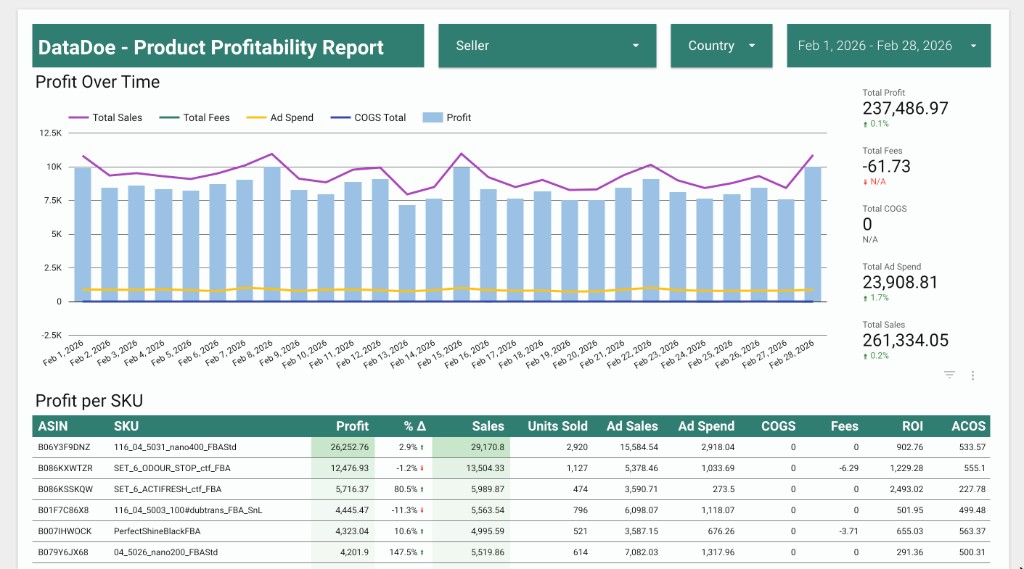
Task: Sort table by ACOS column header
Action: tap(968, 426)
